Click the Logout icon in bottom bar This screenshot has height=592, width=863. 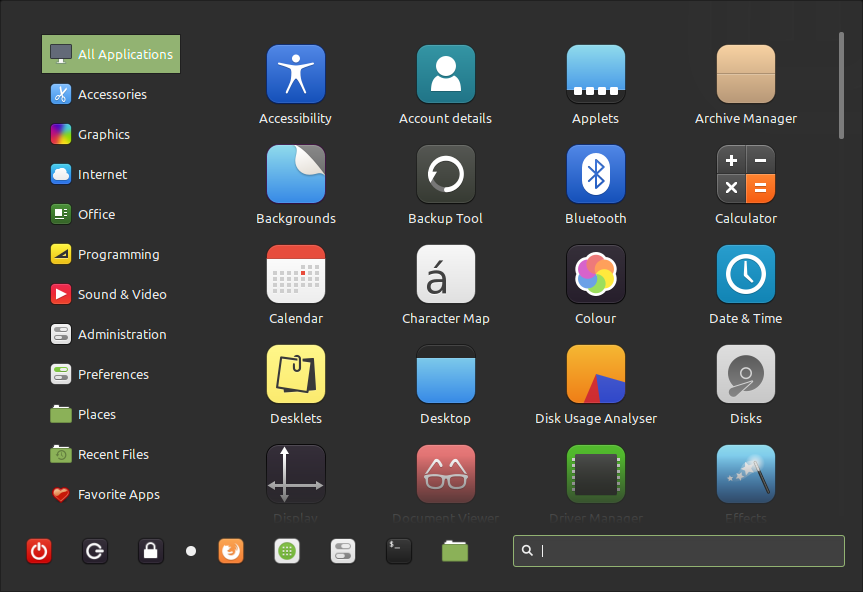pyautogui.click(x=95, y=551)
